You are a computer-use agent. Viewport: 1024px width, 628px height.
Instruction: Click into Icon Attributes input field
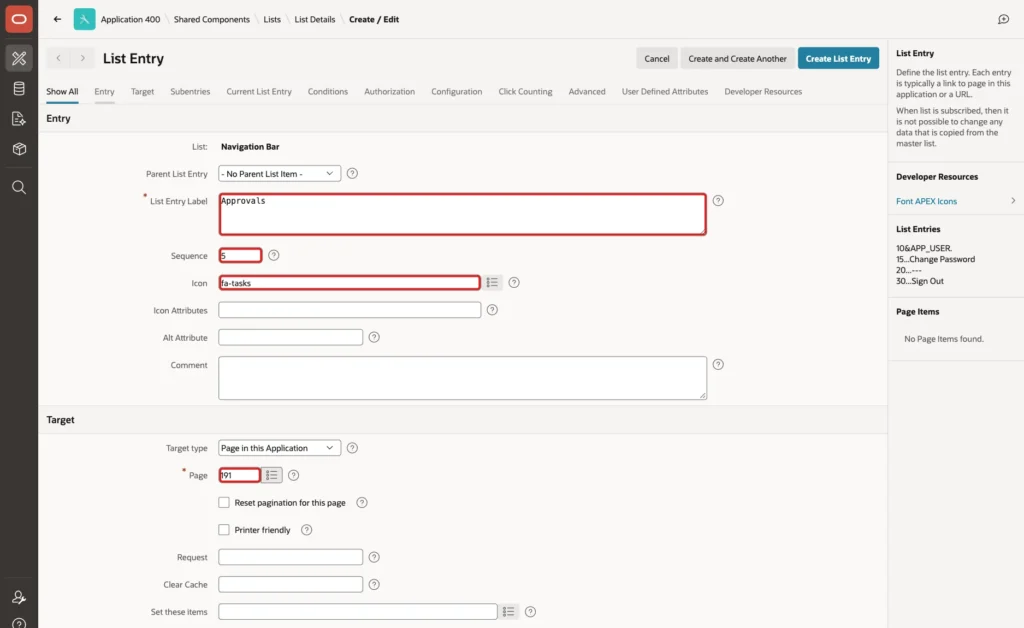[349, 310]
